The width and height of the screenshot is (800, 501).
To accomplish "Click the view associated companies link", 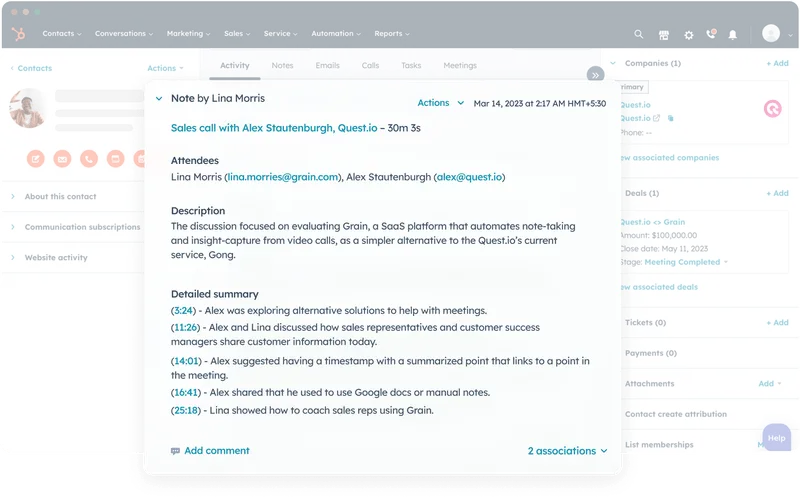I will click(670, 158).
